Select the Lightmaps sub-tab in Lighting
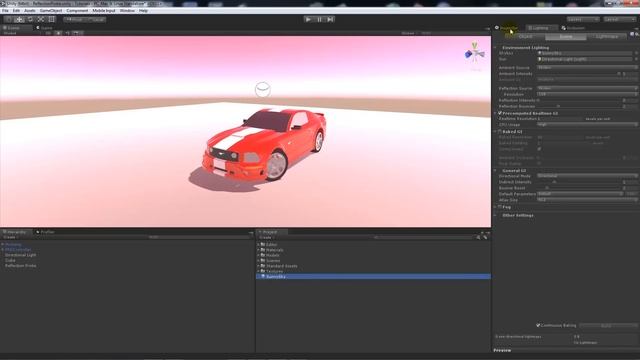Image resolution: width=640 pixels, height=360 pixels. (x=607, y=36)
